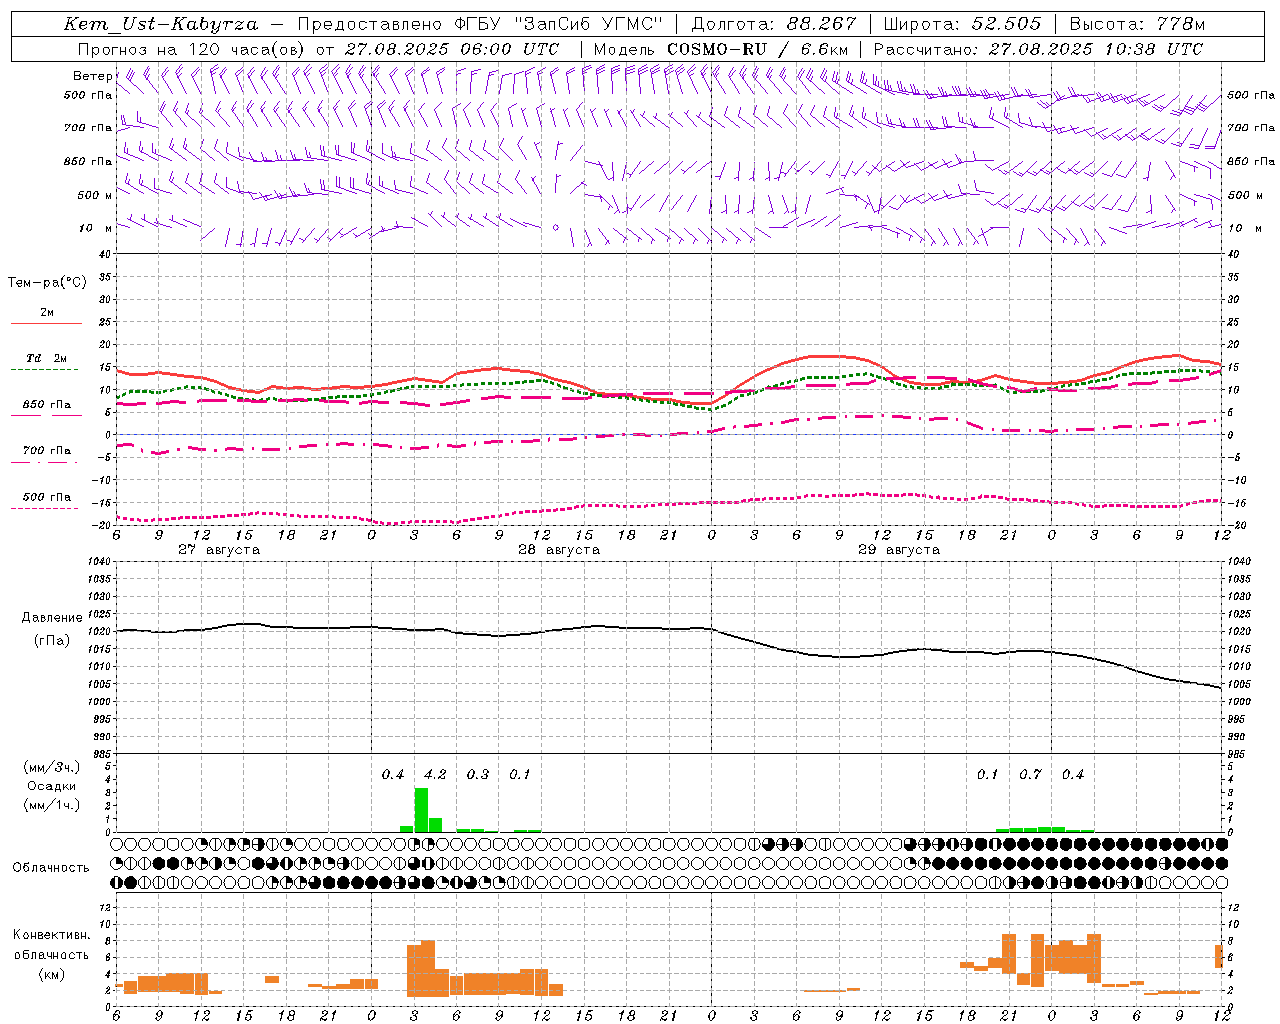Click the Давление pressure panel title
This screenshot has width=1280, height=1024.
[x=52, y=618]
